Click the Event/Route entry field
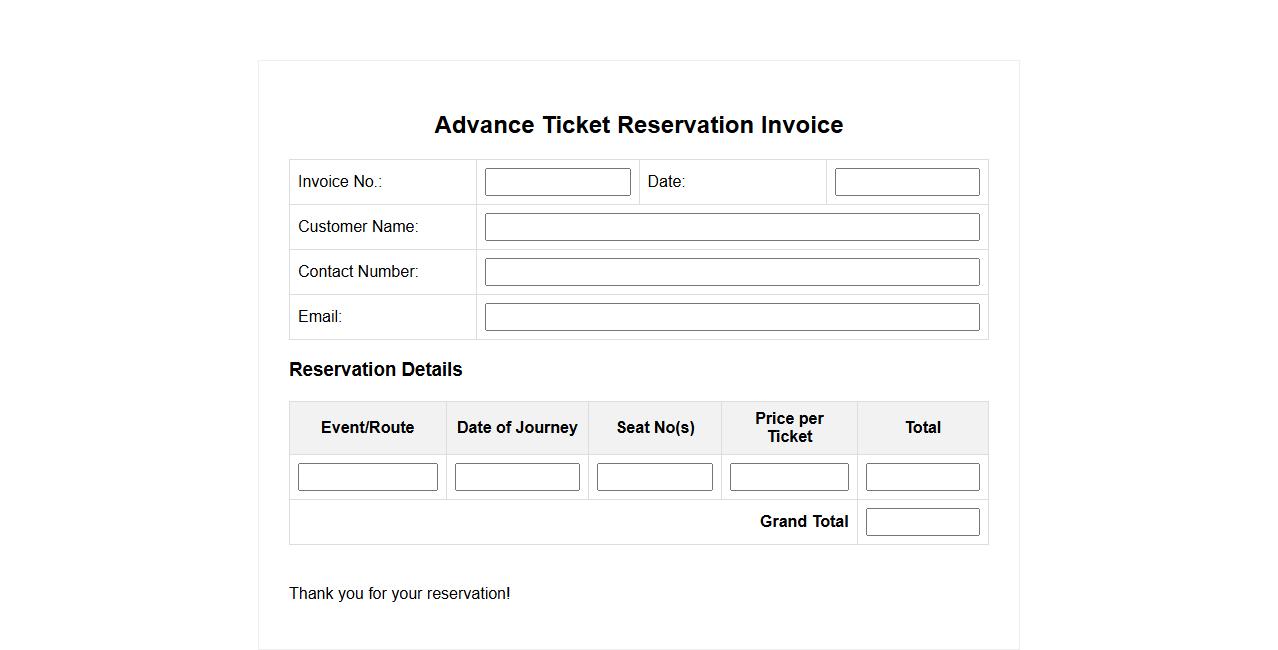Image resolution: width=1278 pixels, height=650 pixels. [367, 477]
